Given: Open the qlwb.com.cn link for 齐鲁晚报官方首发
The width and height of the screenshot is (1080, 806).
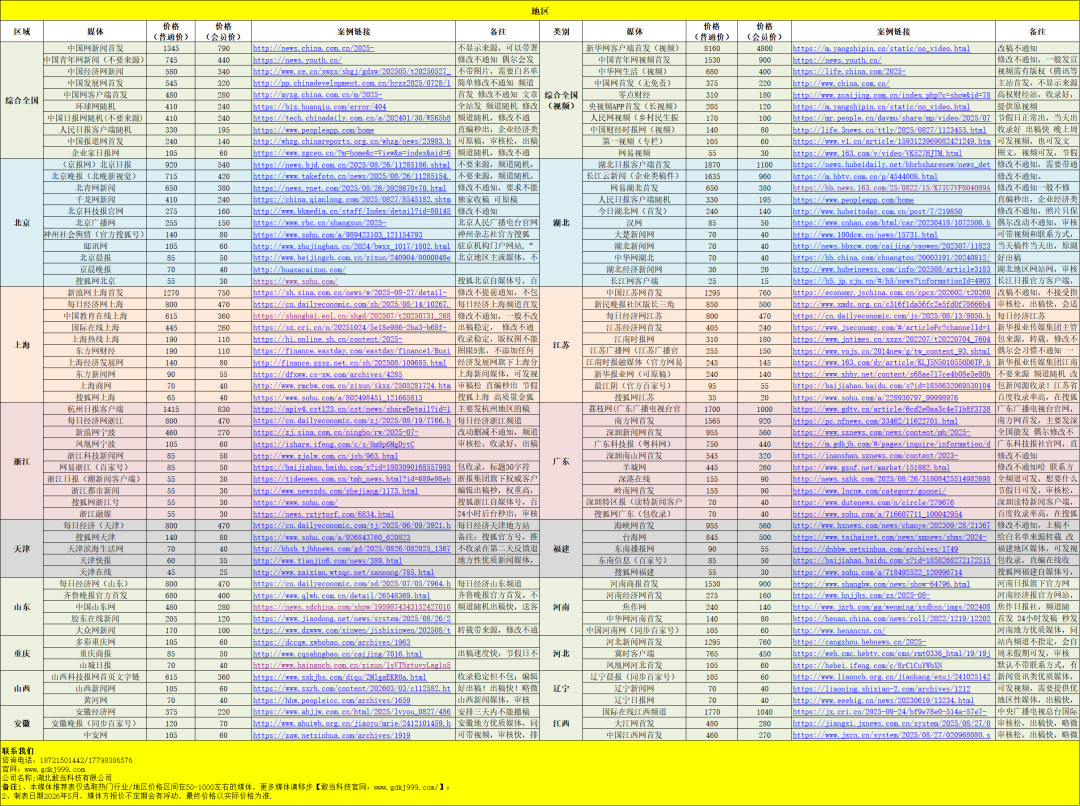Looking at the screenshot, I should [x=341, y=596].
